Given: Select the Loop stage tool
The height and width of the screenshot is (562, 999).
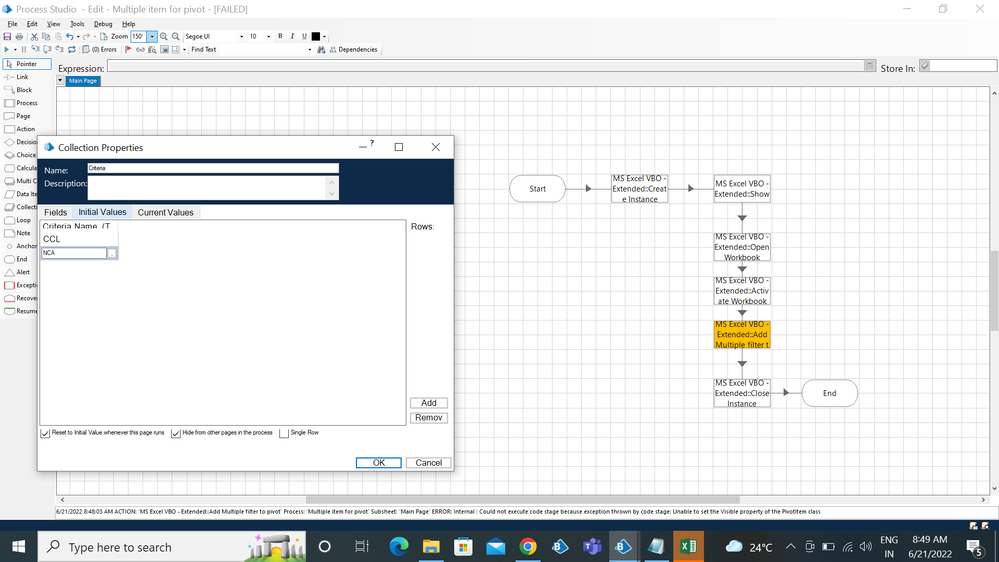Looking at the screenshot, I should coord(18,220).
